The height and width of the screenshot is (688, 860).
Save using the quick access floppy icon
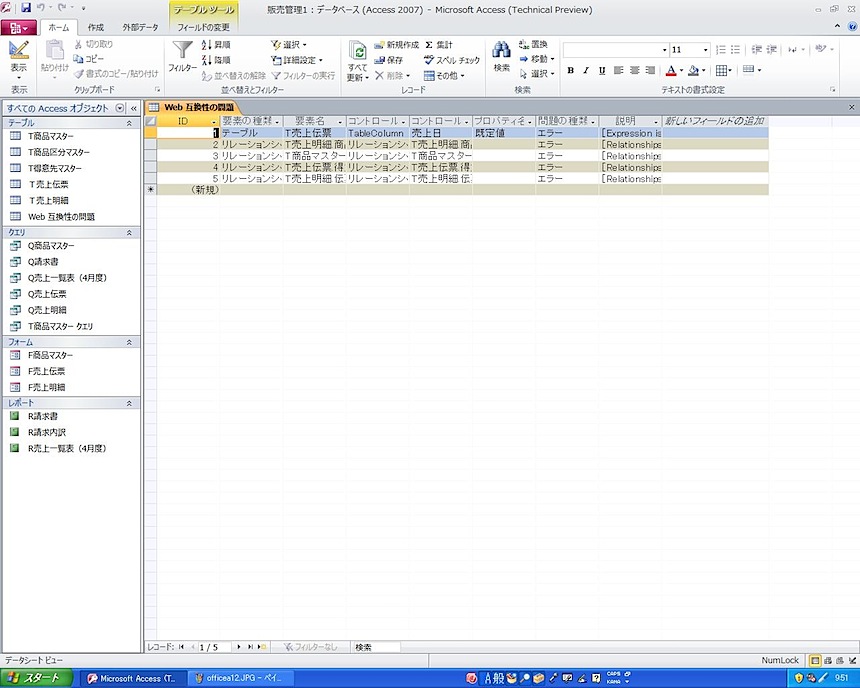pos(25,8)
